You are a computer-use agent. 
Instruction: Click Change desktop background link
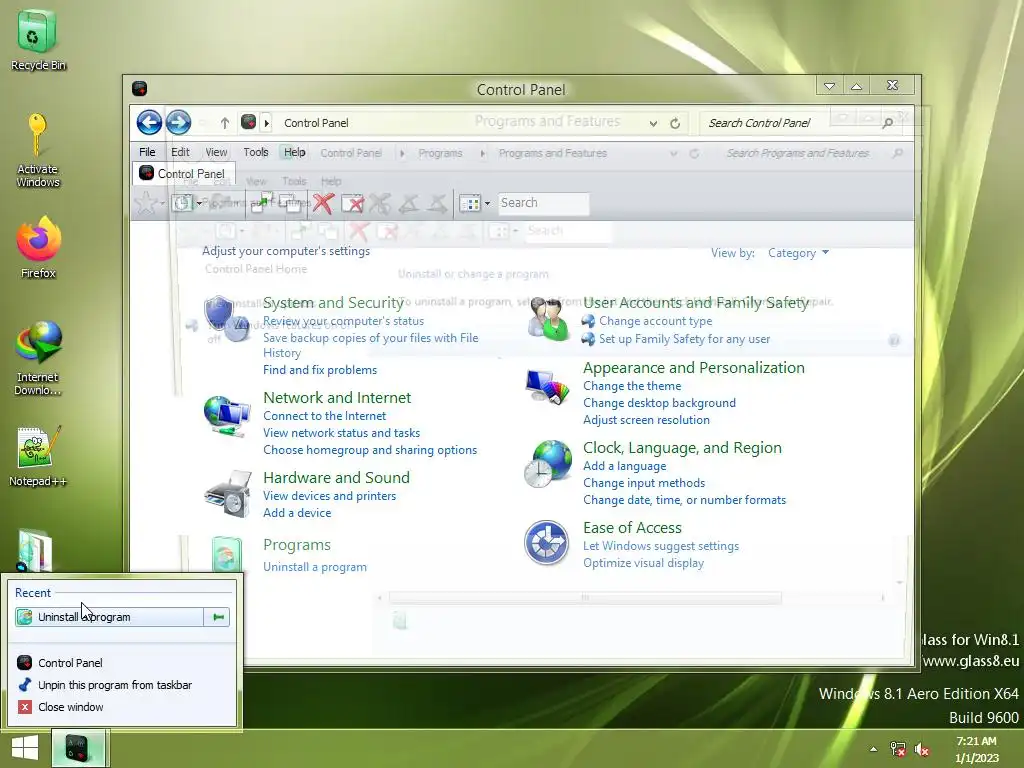660,403
